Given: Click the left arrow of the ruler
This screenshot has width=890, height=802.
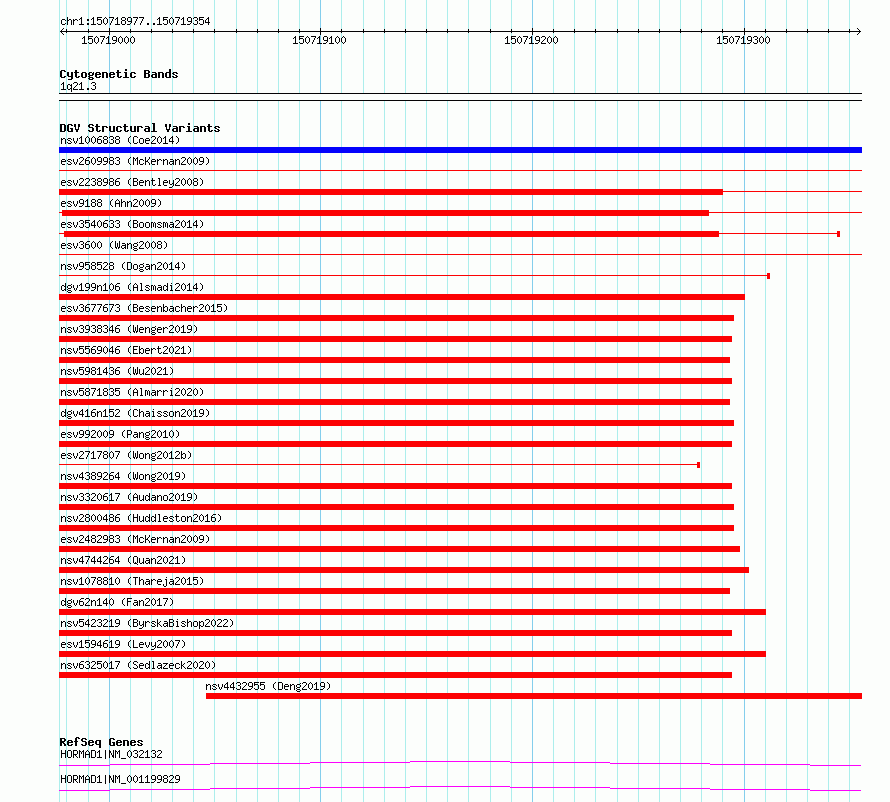Looking at the screenshot, I should (62, 32).
